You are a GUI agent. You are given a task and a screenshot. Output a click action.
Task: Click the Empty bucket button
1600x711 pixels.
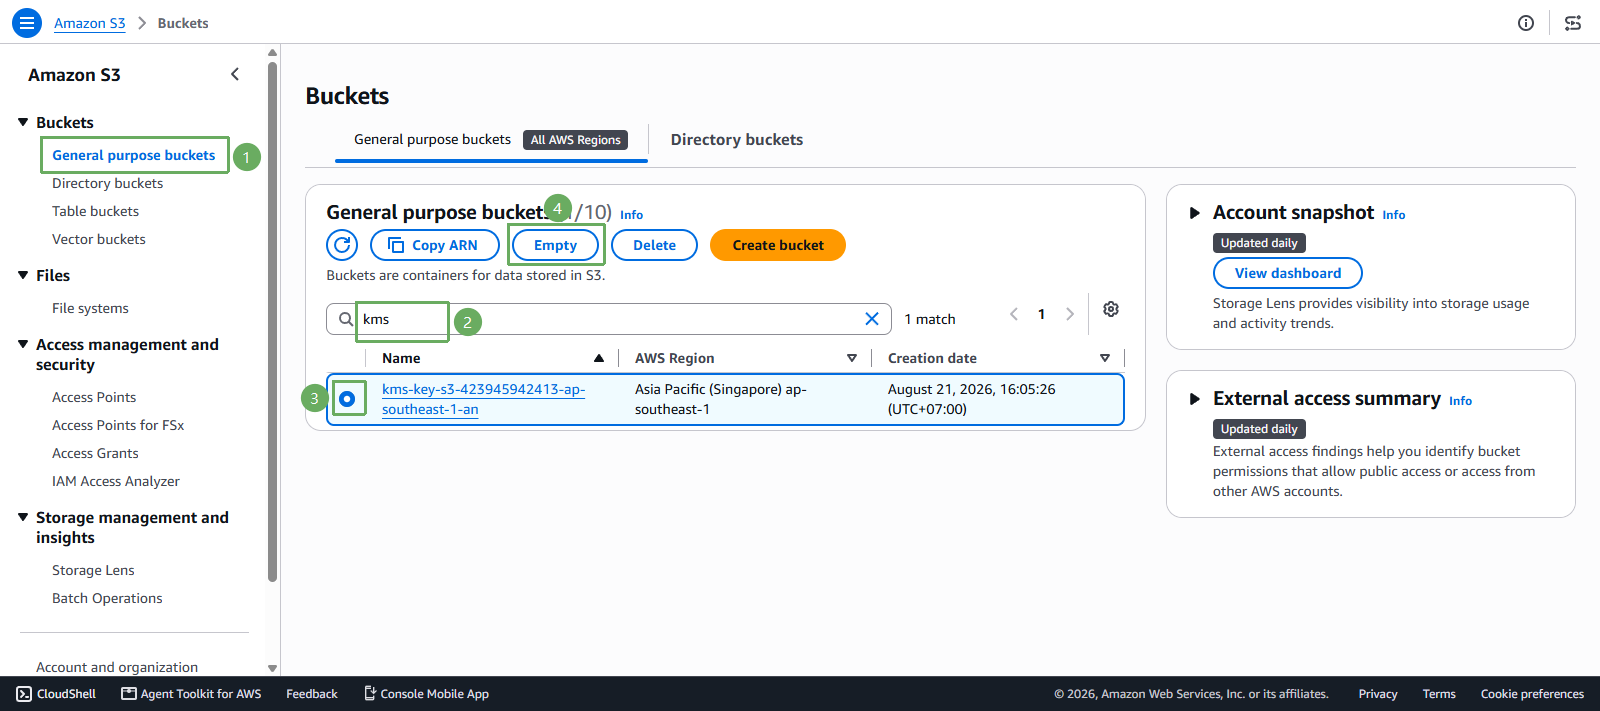click(x=556, y=245)
